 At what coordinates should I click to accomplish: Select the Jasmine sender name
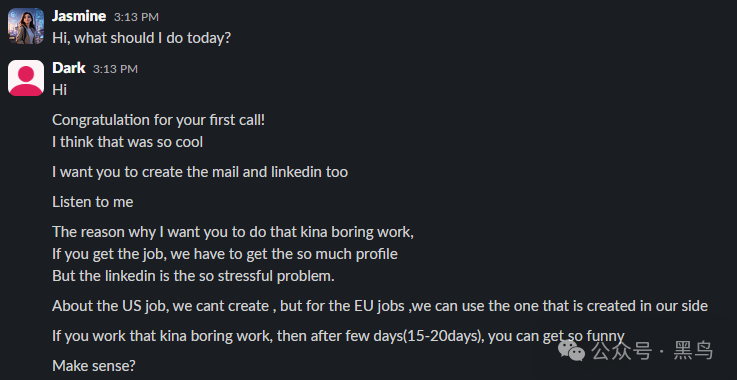click(x=79, y=16)
